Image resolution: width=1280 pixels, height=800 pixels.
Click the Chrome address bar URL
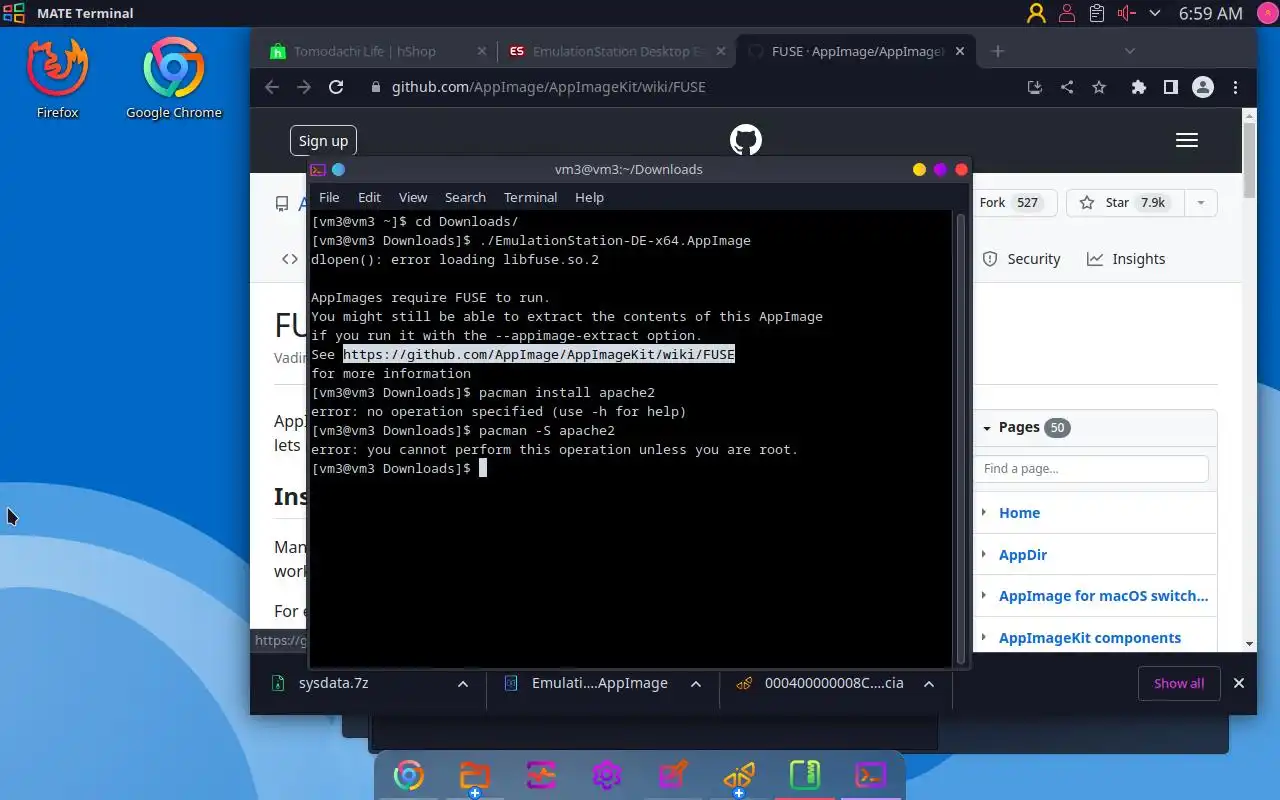tap(548, 87)
